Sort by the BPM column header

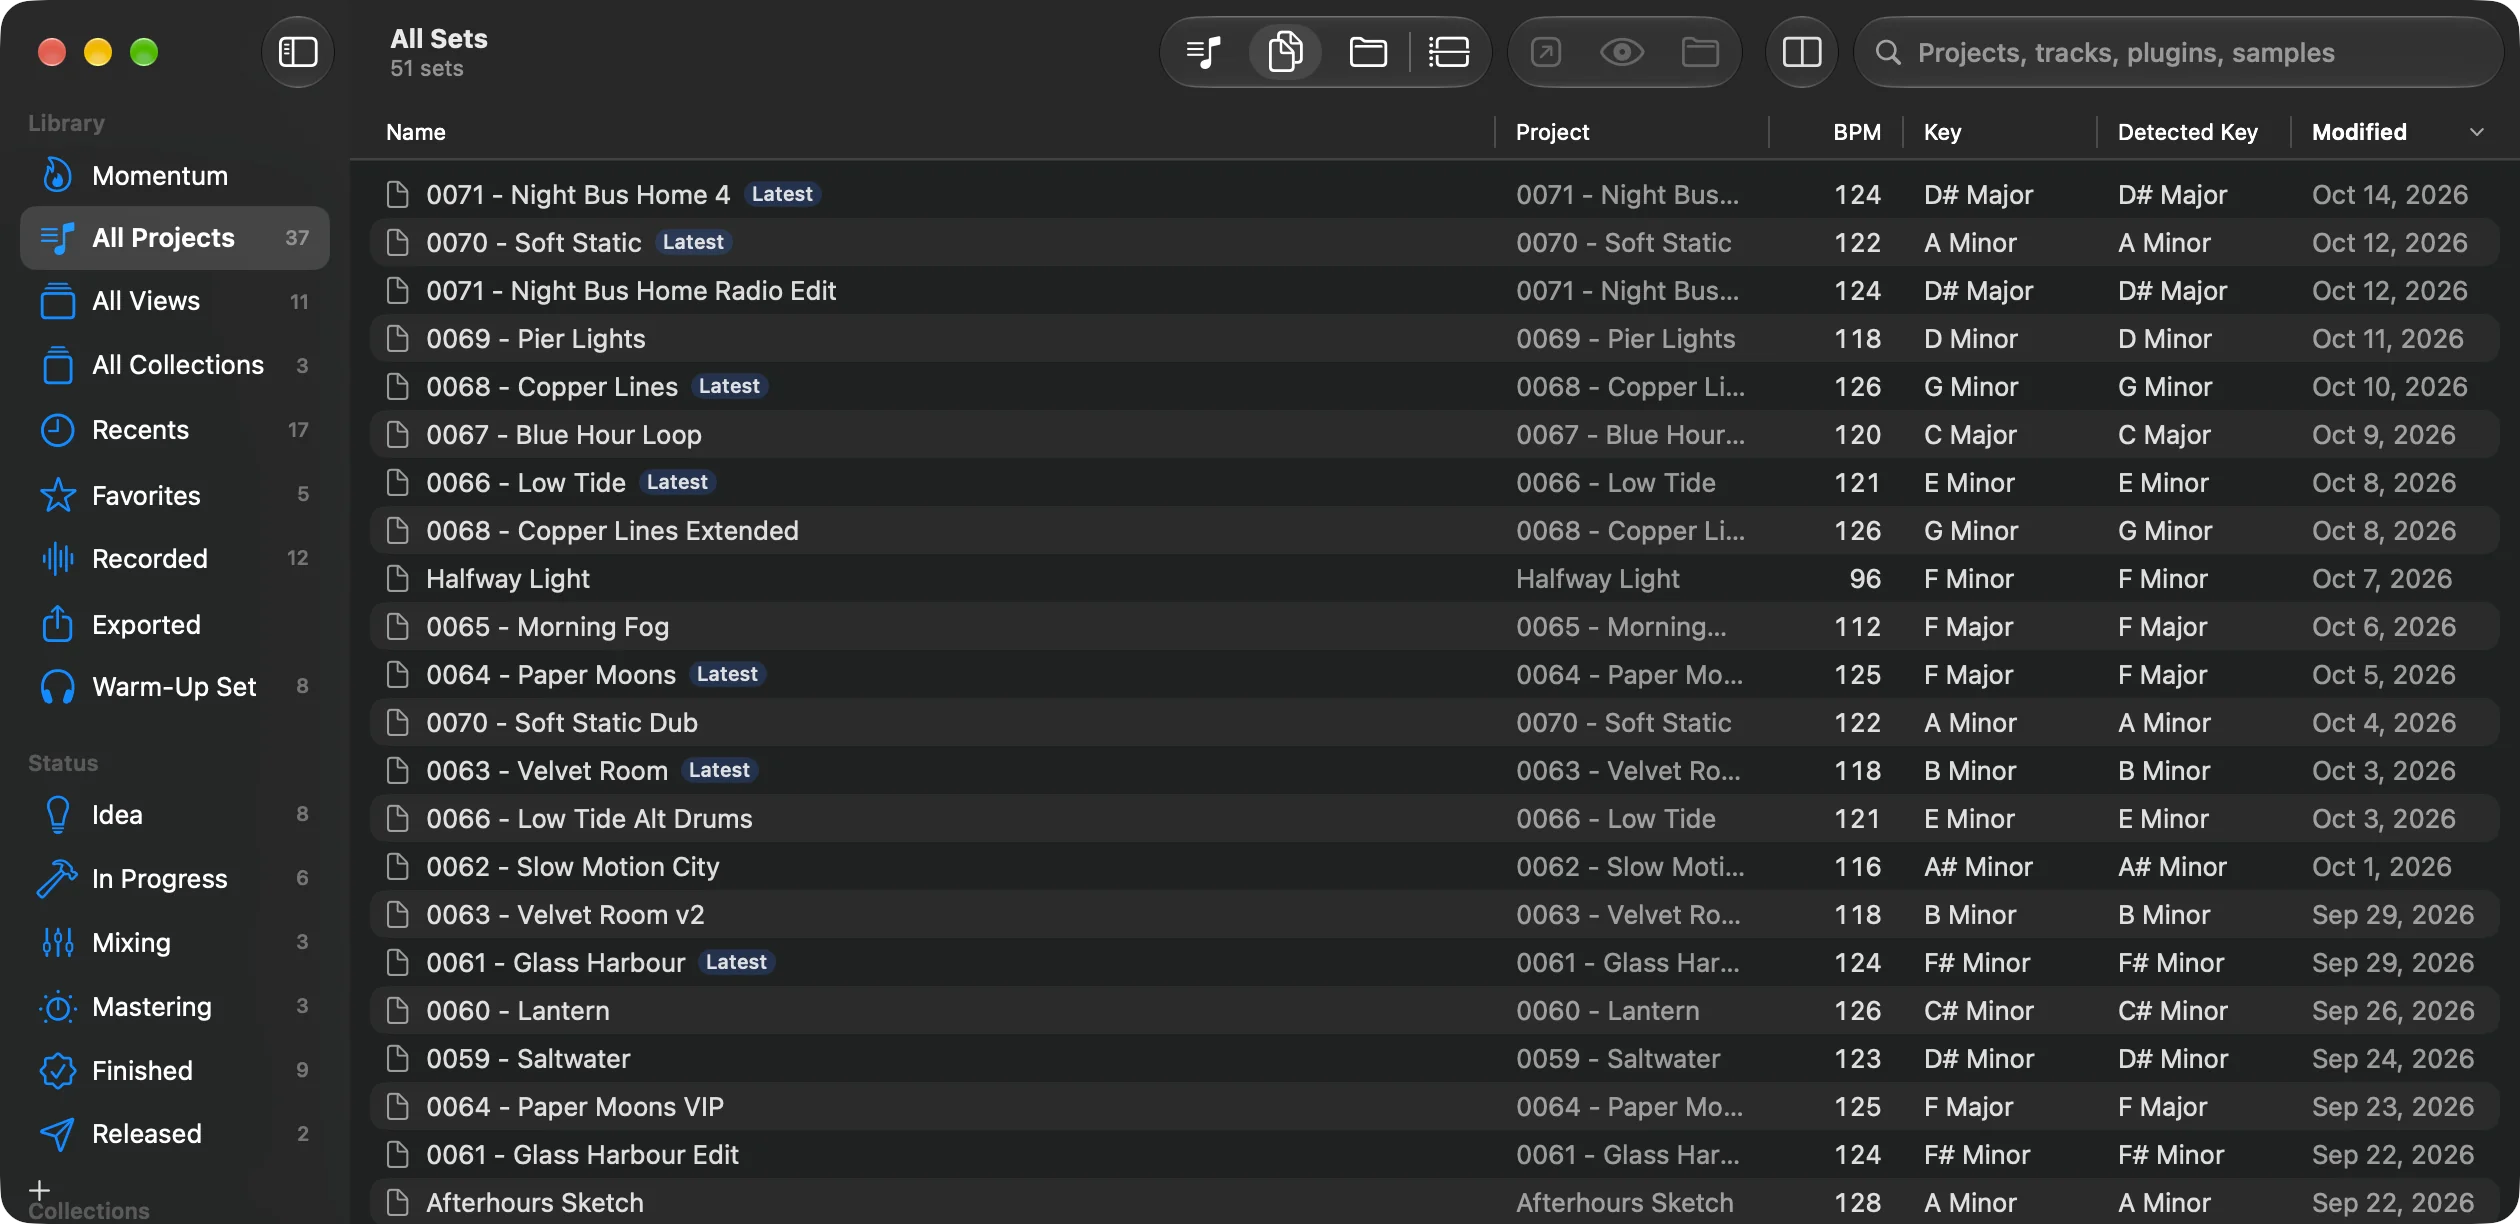1857,132
